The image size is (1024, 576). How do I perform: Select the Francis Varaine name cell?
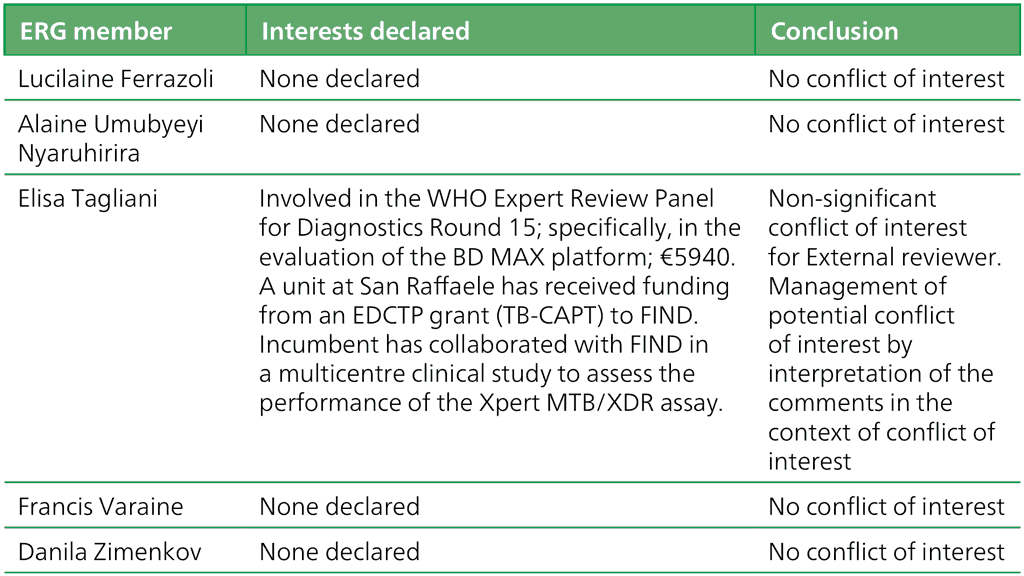(101, 507)
